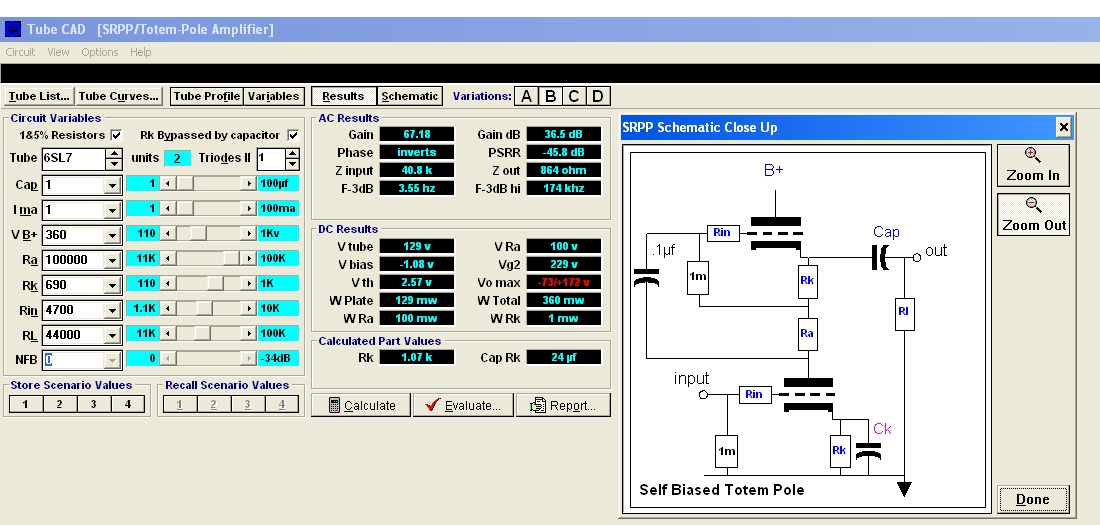
Task: Toggle the 1&5% Resistors checkbox
Action: click(x=116, y=135)
